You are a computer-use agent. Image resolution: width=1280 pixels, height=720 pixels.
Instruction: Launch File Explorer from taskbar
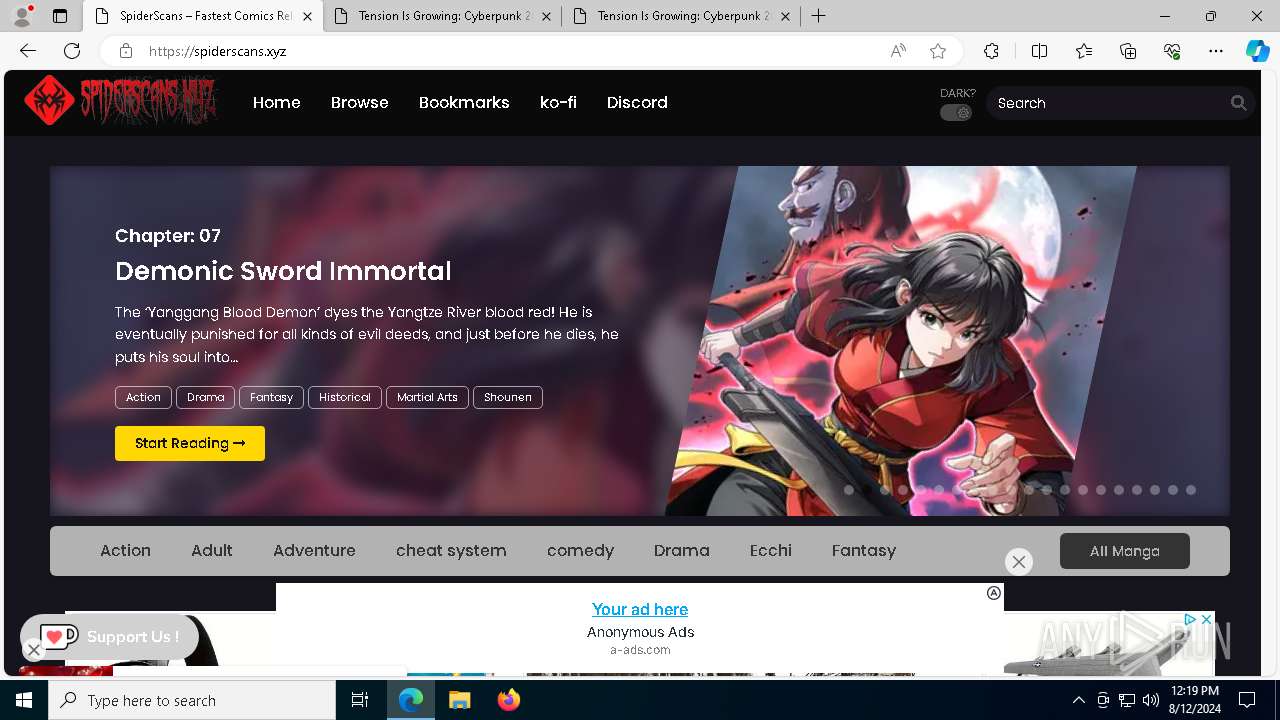tap(459, 700)
